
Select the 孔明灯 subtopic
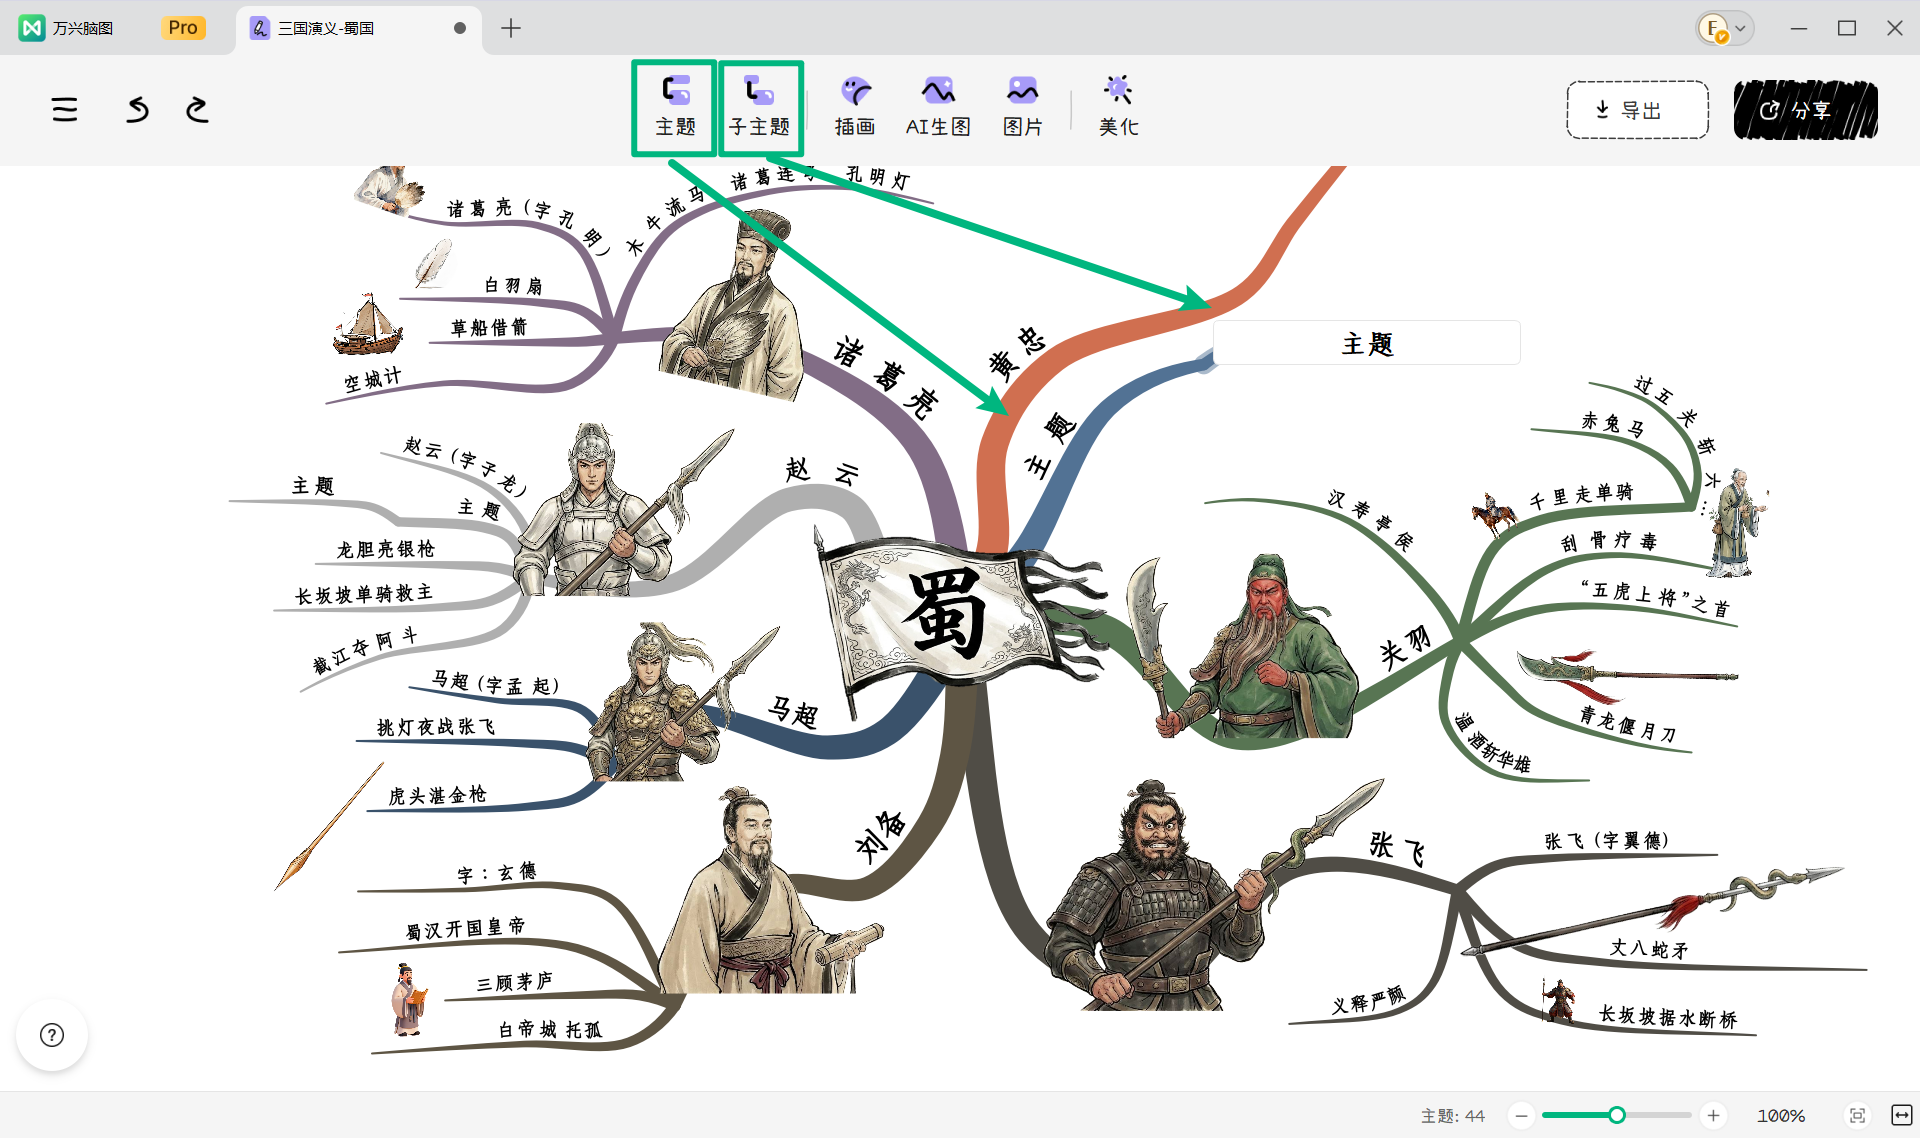[878, 177]
